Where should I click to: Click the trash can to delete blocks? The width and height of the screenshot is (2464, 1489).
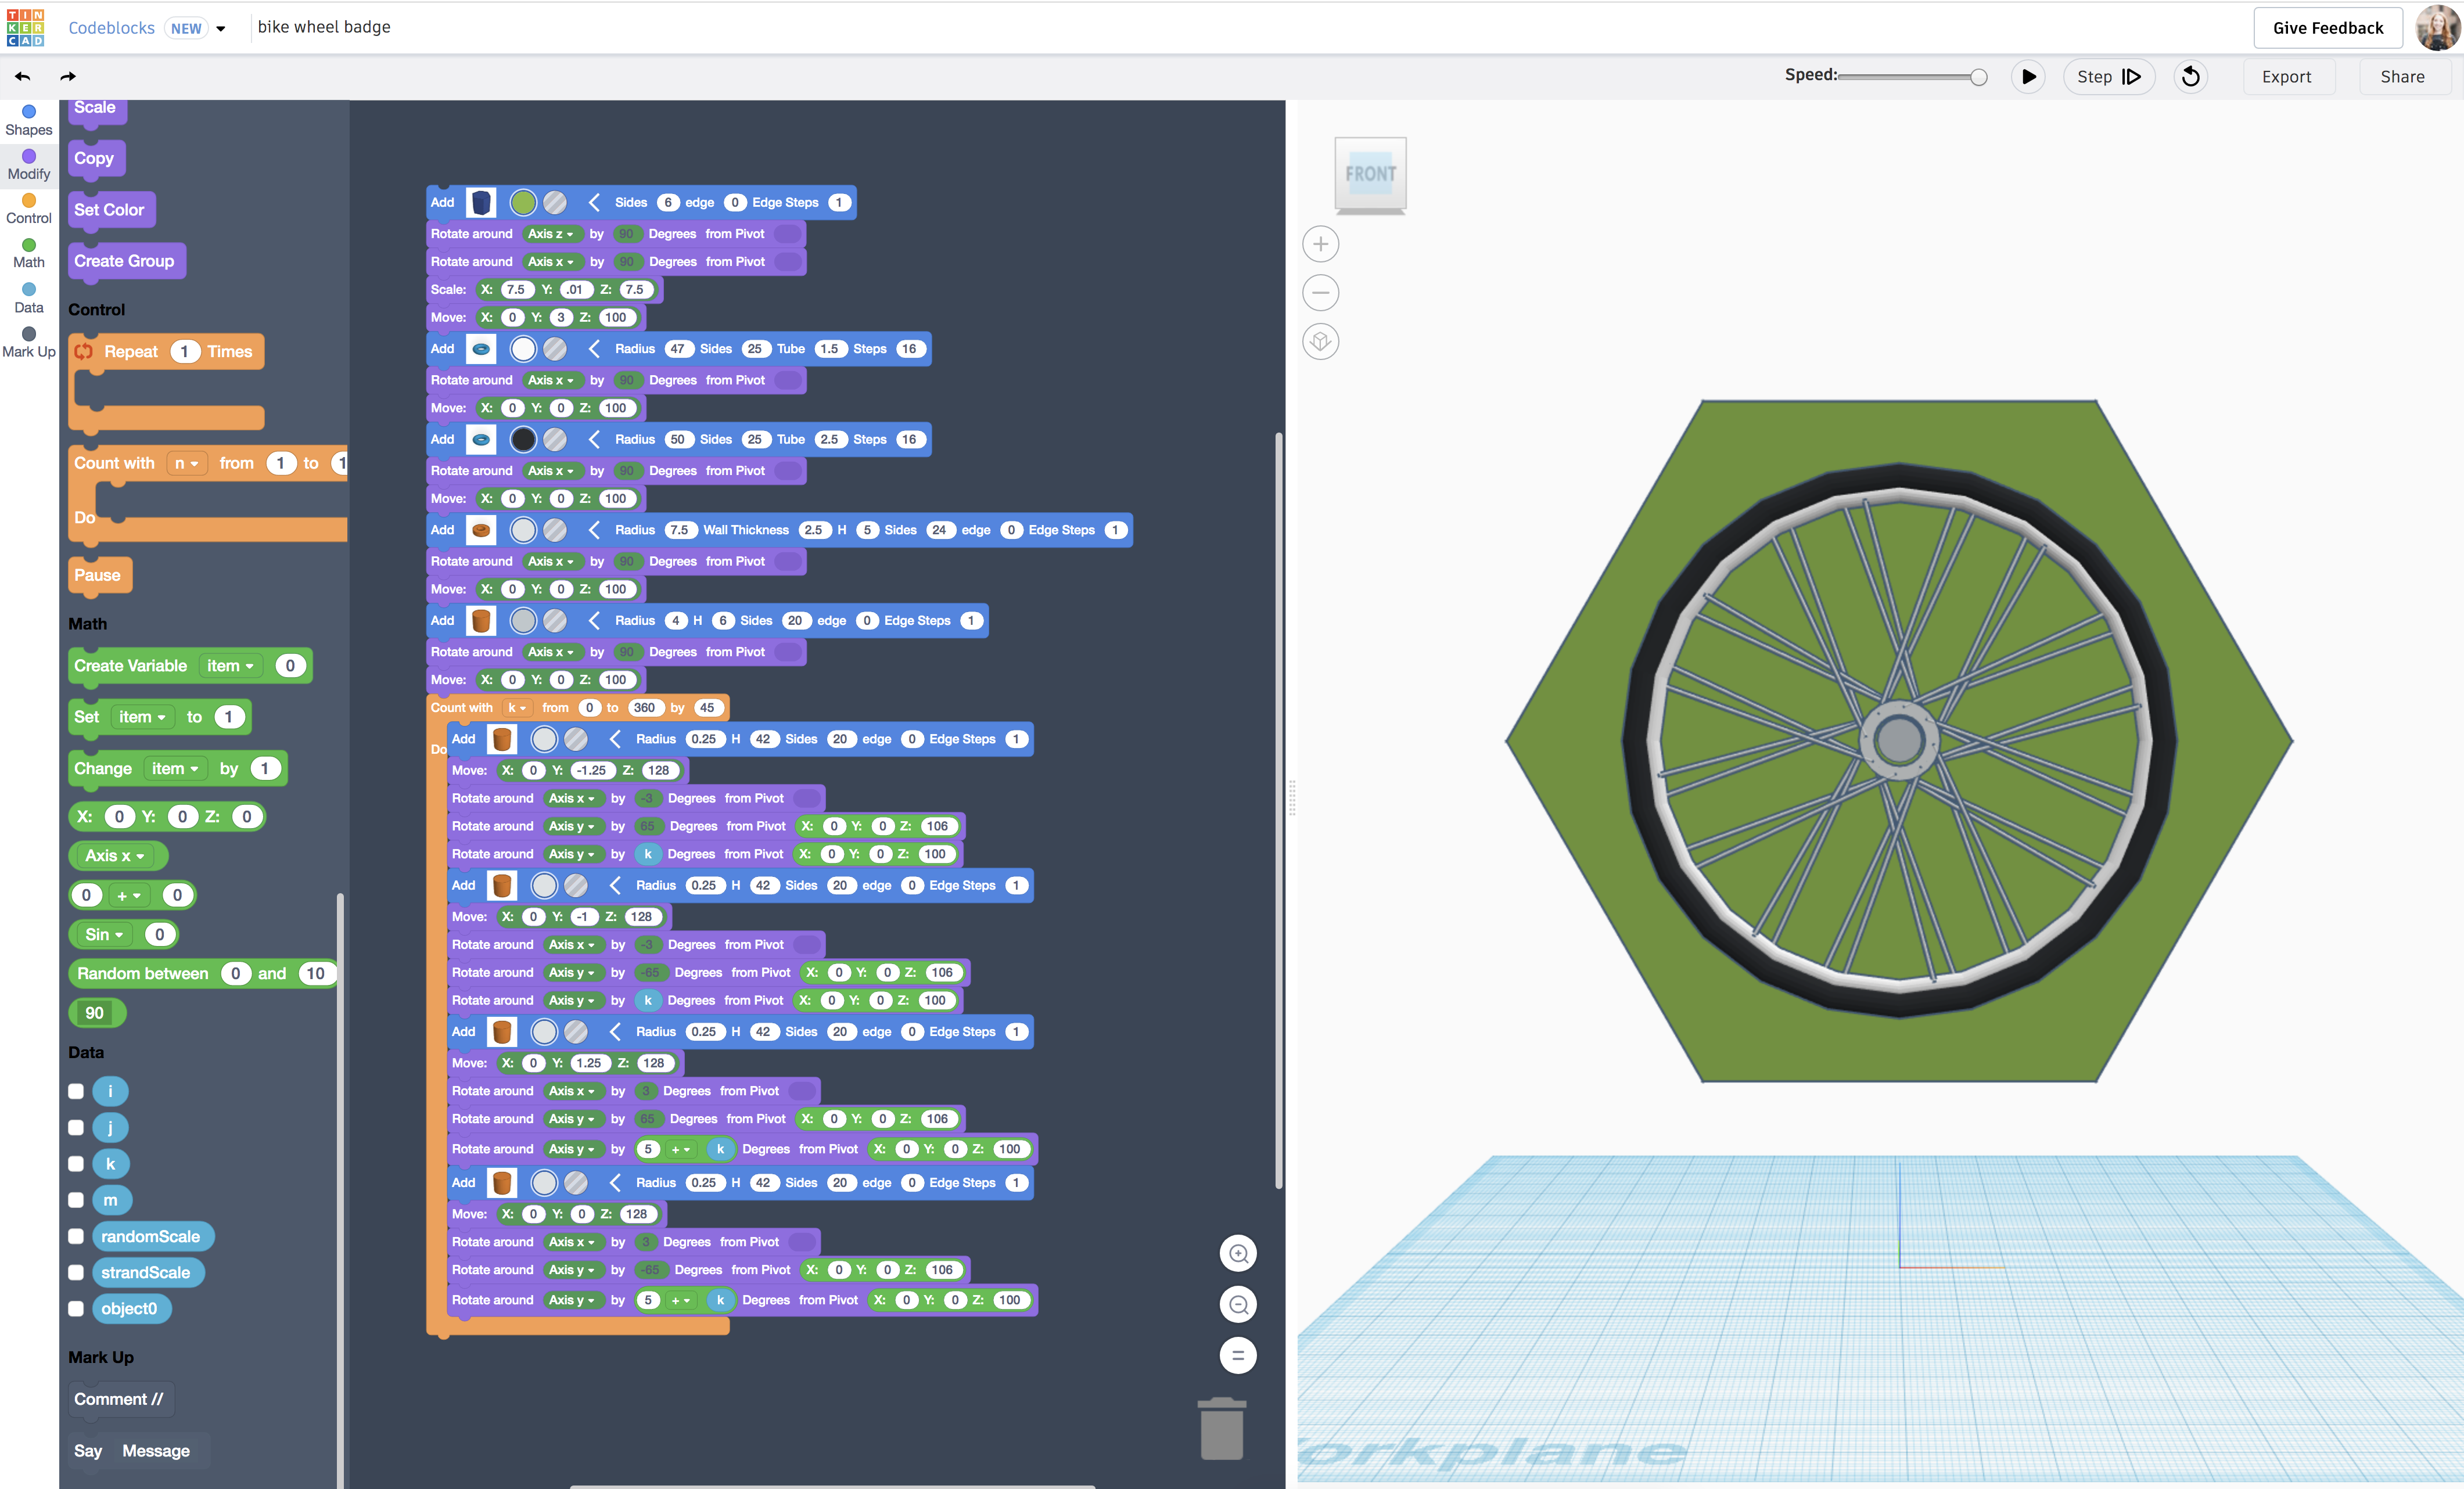pyautogui.click(x=1222, y=1428)
